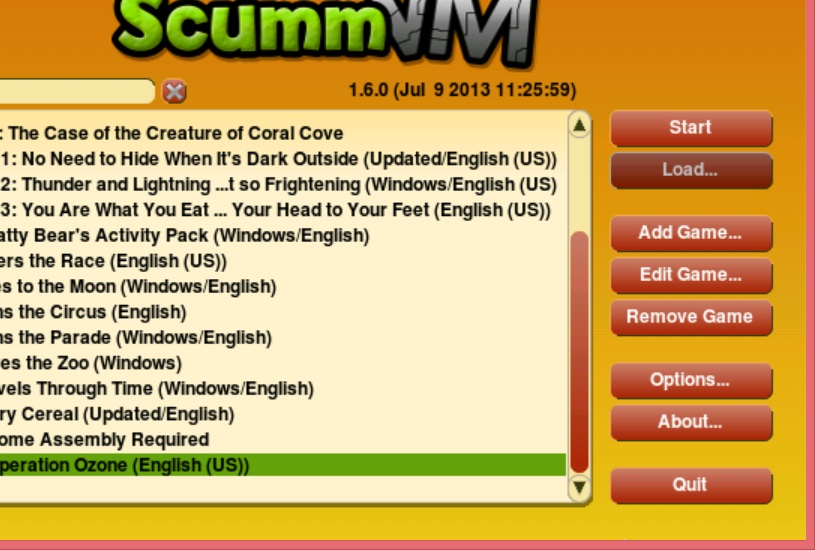
Task: Click the Remove Game button
Action: coord(691,317)
